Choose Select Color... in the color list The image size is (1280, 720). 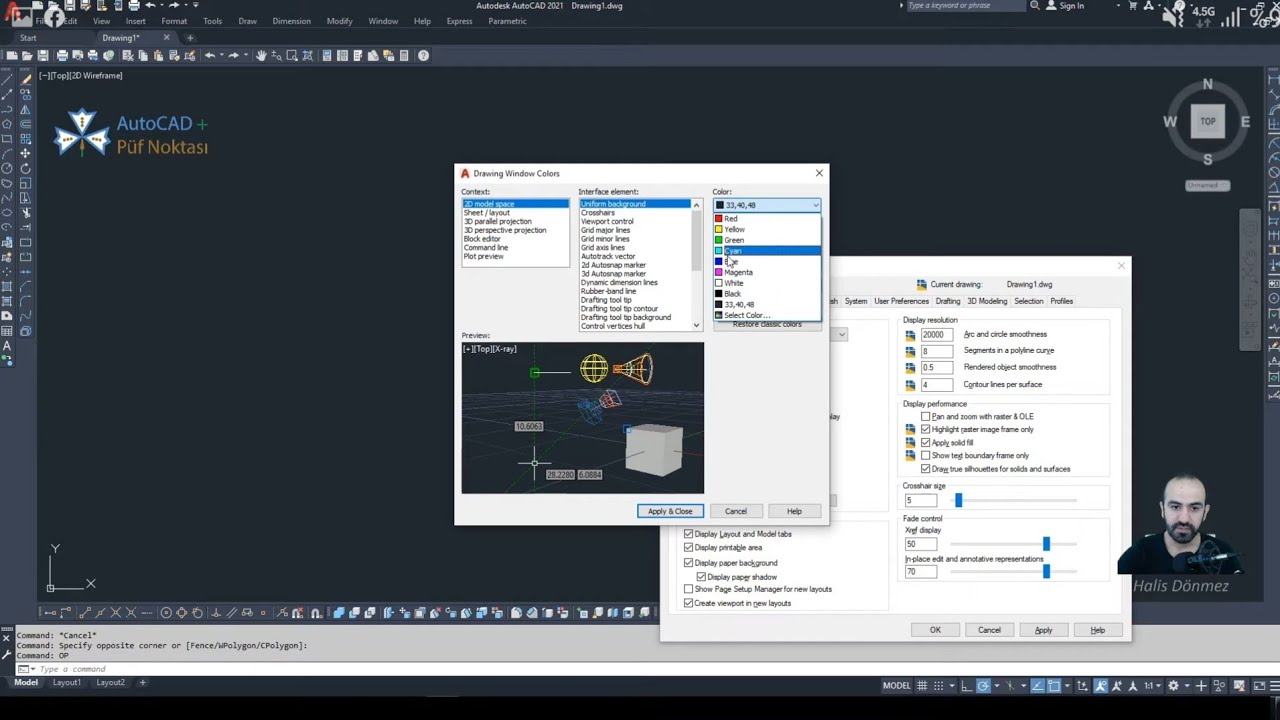click(767, 315)
